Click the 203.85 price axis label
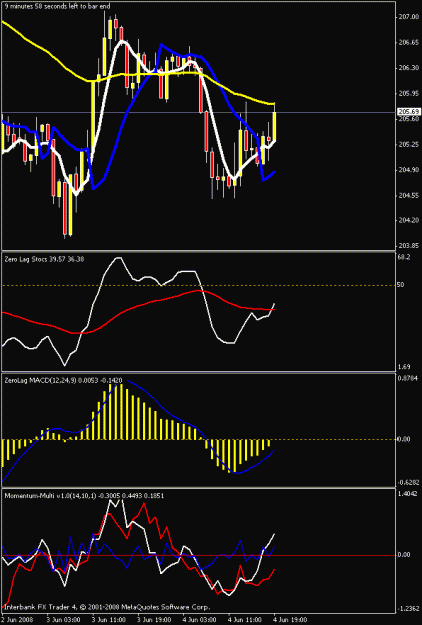The image size is (422, 625). click(408, 246)
